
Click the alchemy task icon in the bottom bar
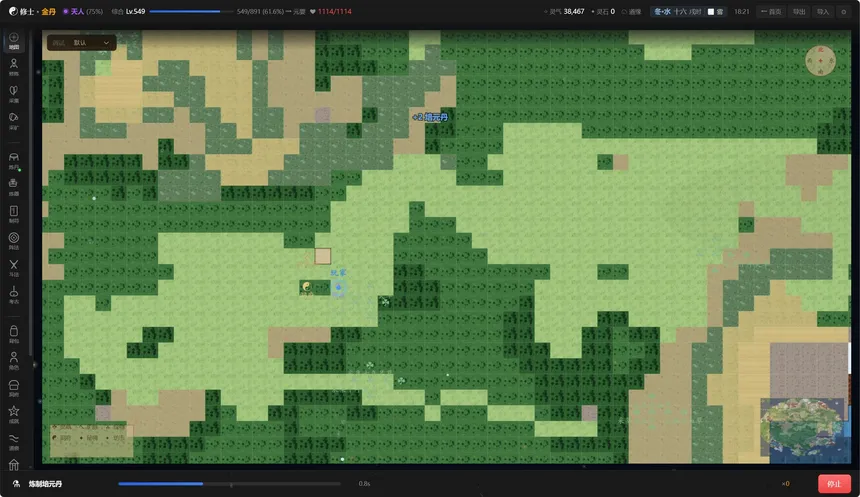16,484
